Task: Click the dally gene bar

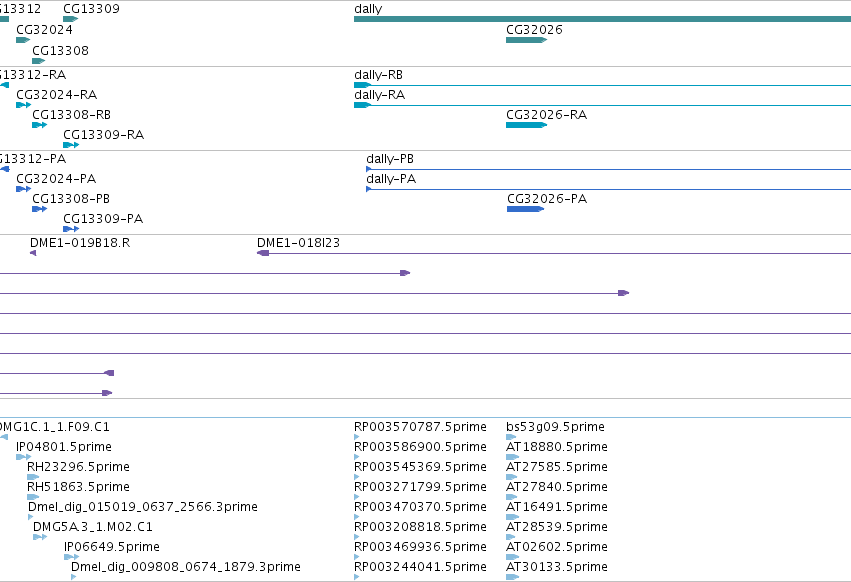Action: click(602, 19)
